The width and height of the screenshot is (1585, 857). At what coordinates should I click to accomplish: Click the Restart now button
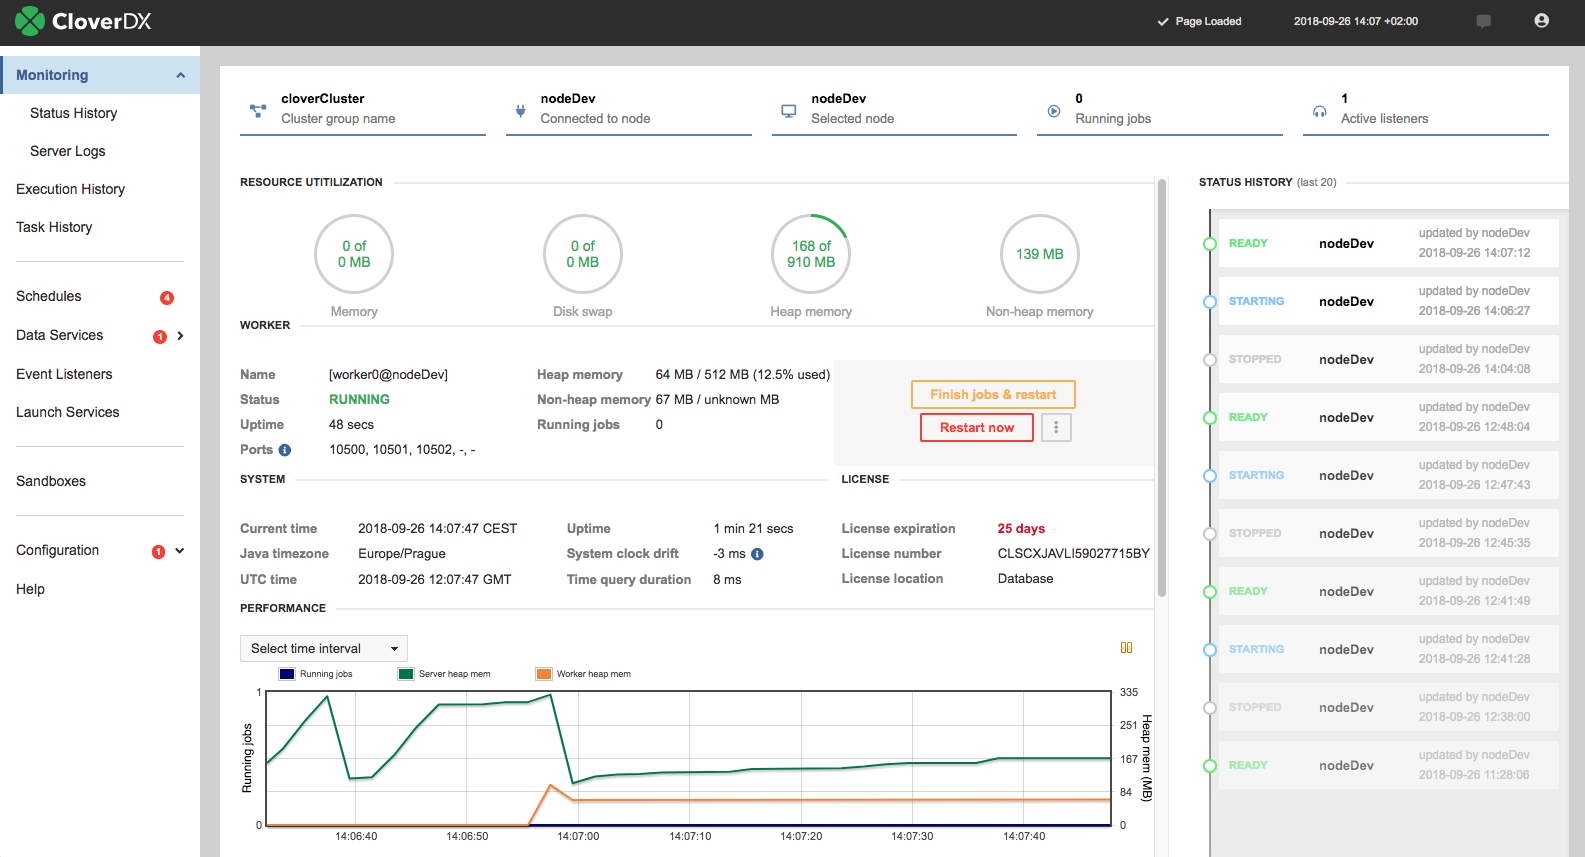(977, 428)
